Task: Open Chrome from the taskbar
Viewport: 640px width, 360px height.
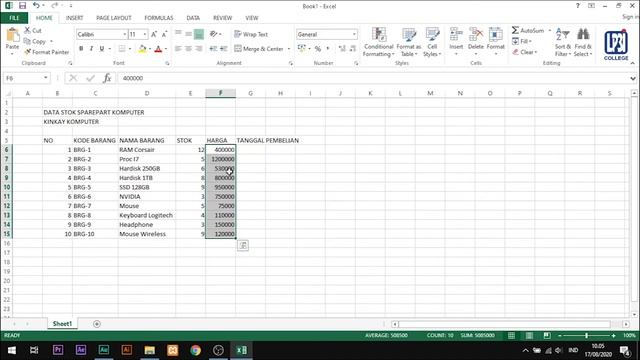Action: [196, 350]
